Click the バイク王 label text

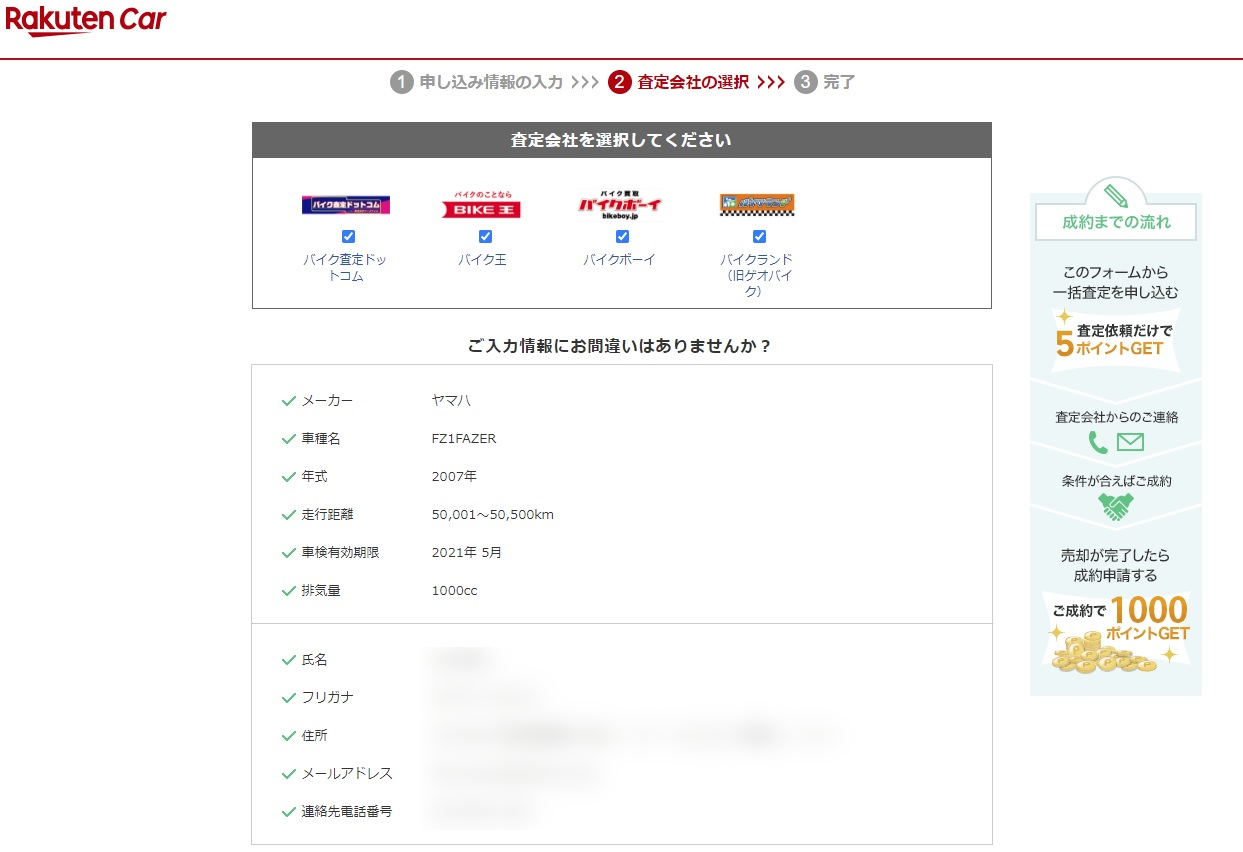click(x=483, y=260)
